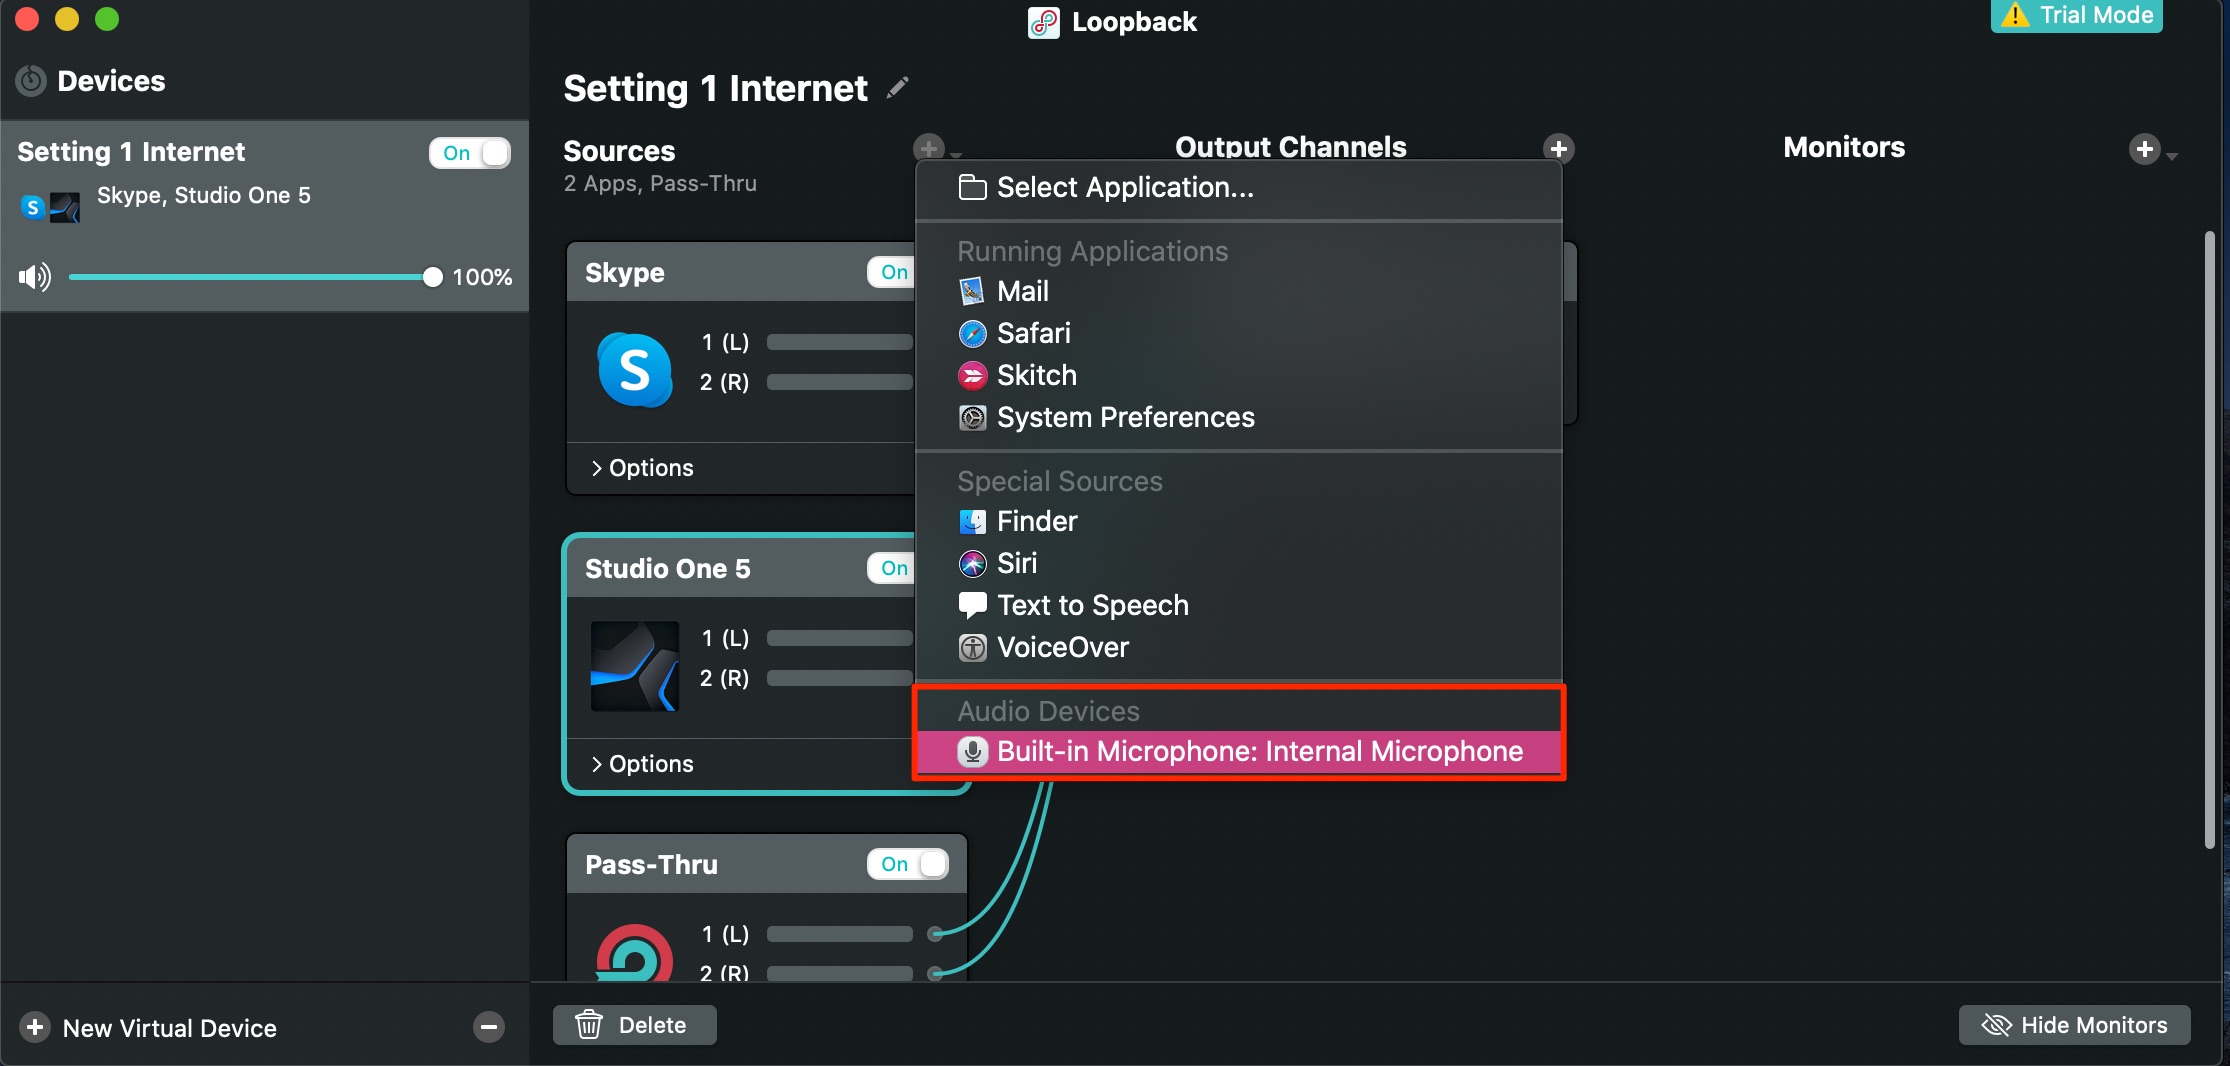Click plus icon beside New Virtual Device
2230x1066 pixels.
tap(35, 1027)
